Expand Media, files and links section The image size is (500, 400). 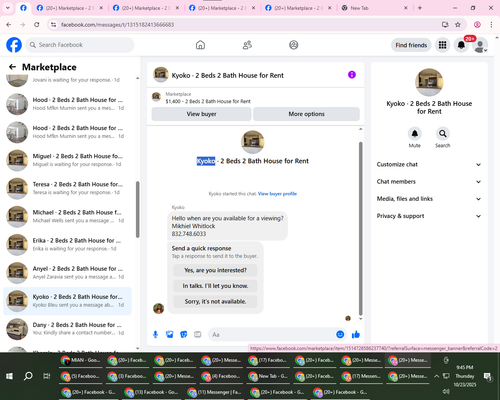pyautogui.click(x=429, y=199)
